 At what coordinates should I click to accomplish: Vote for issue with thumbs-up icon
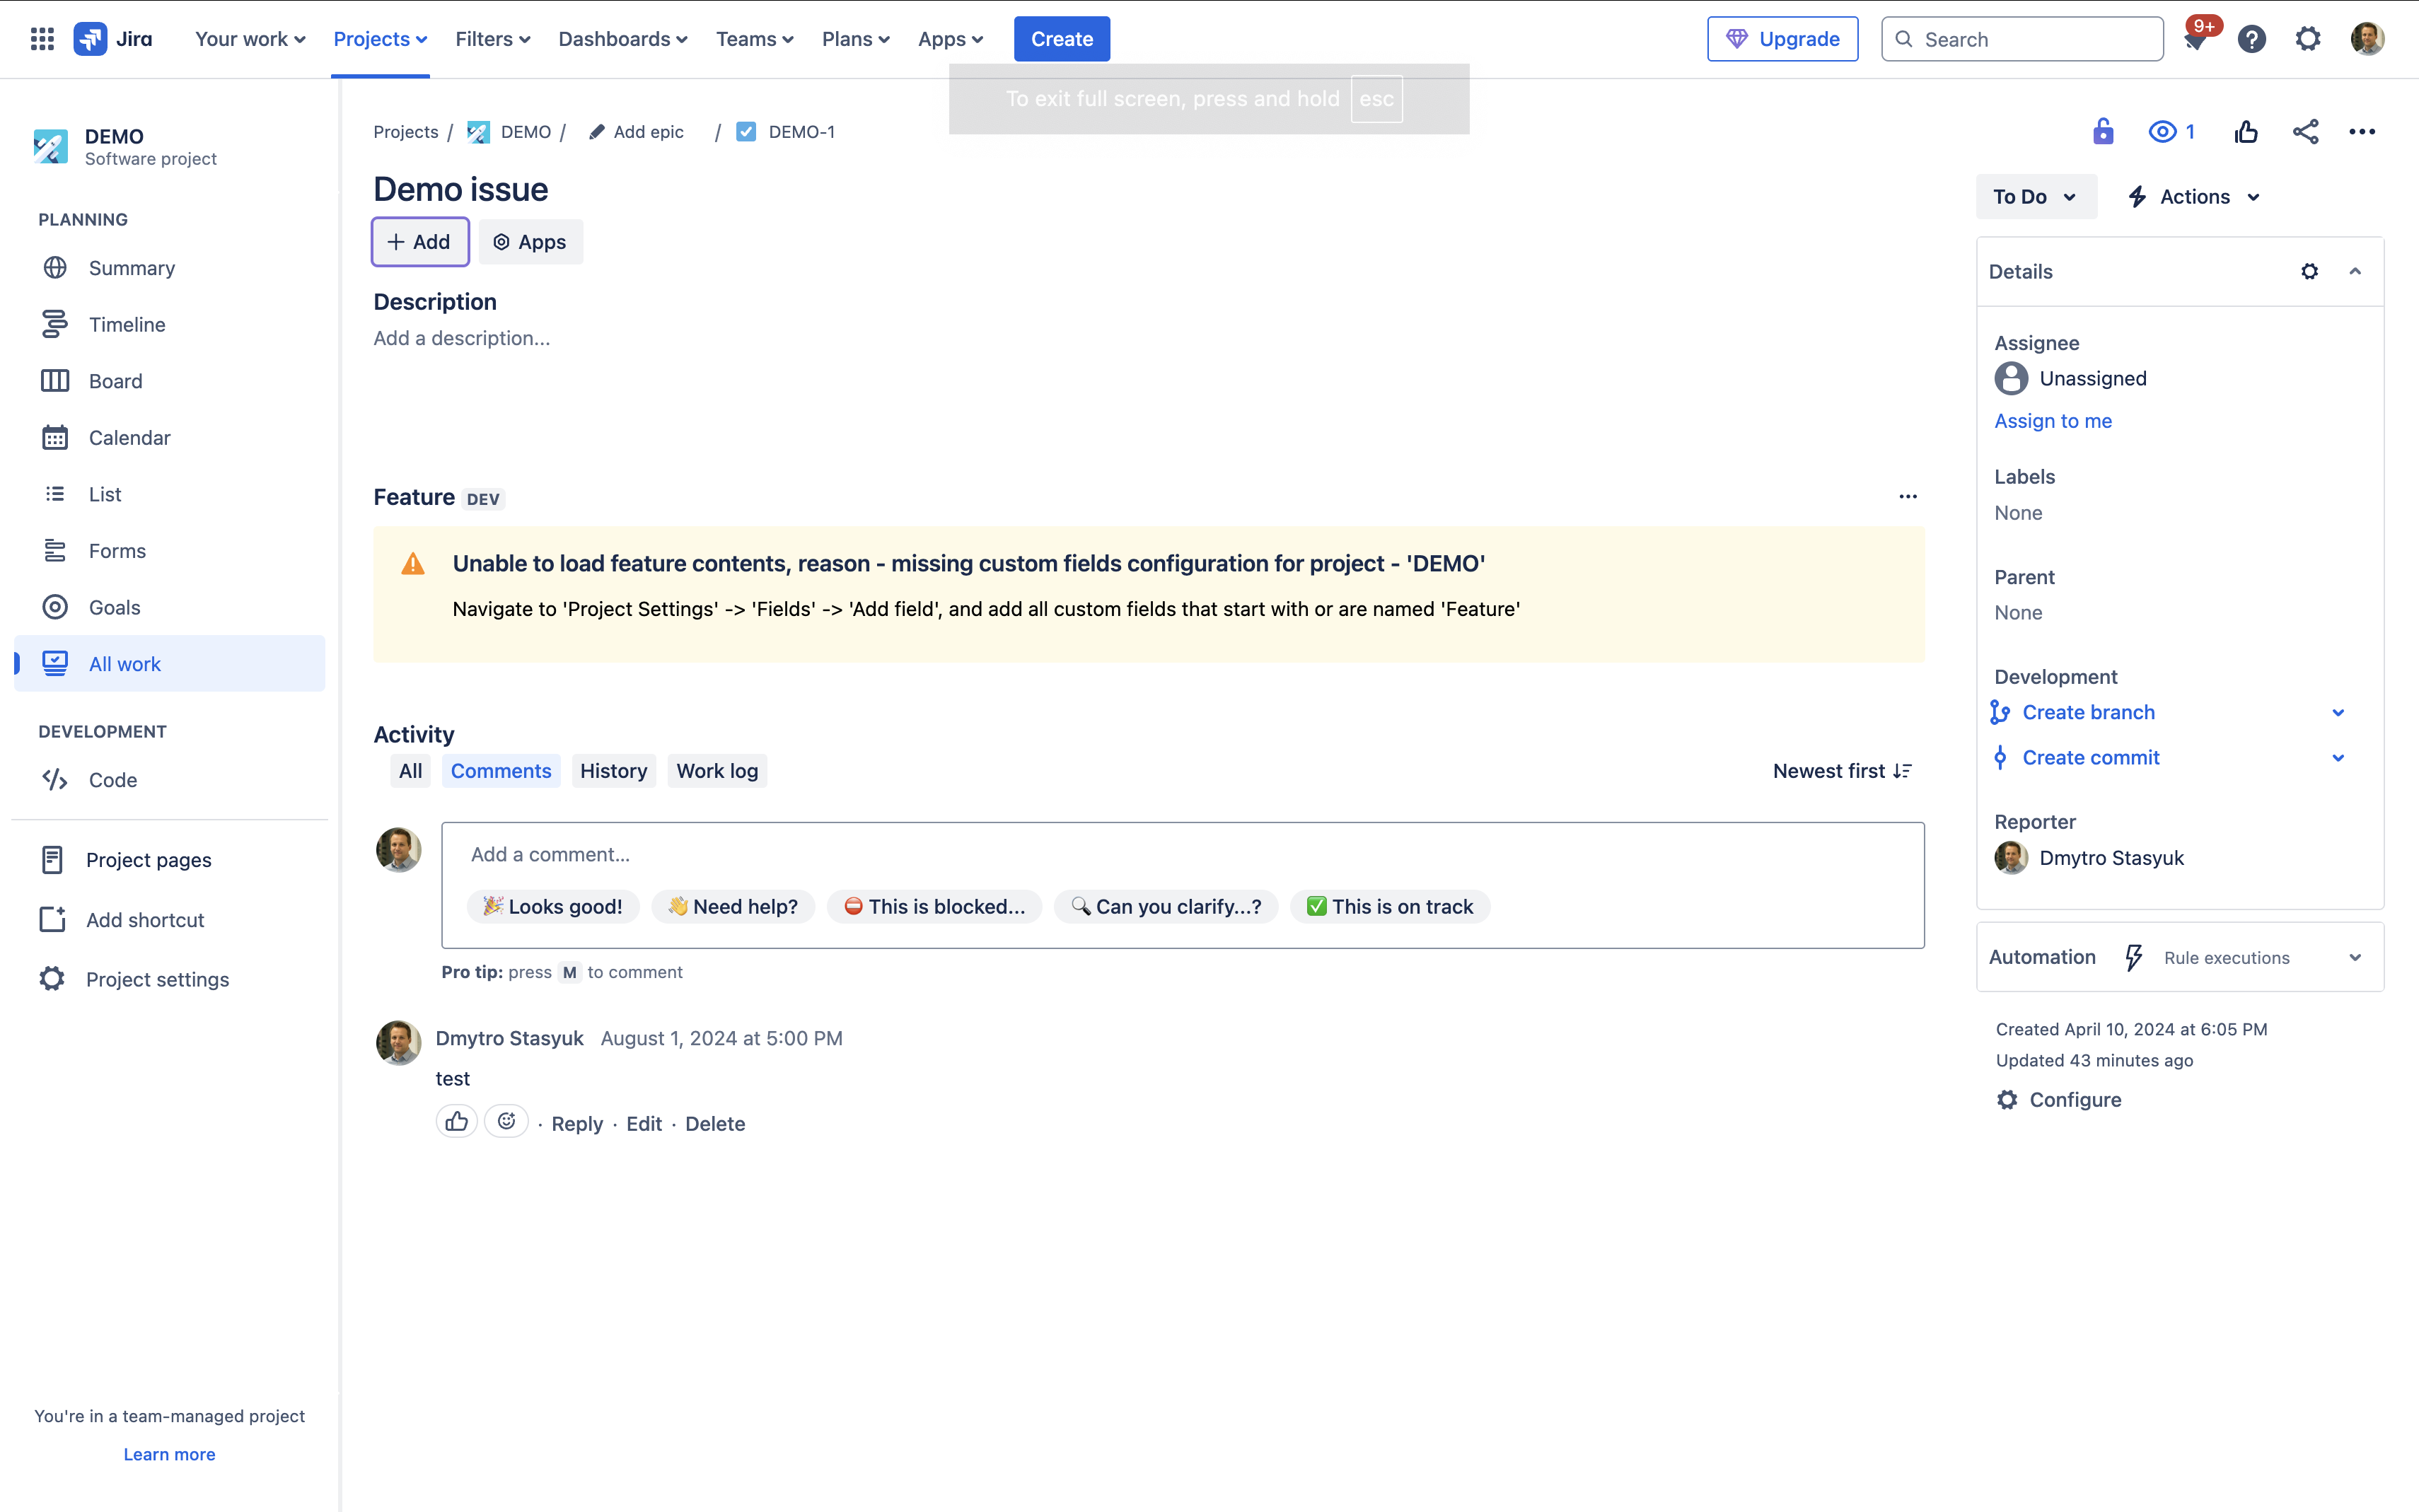(x=2246, y=131)
